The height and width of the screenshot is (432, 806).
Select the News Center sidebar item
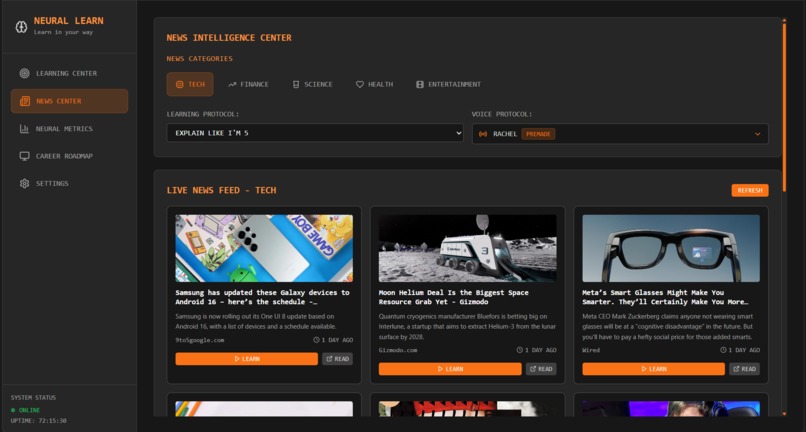(x=69, y=101)
